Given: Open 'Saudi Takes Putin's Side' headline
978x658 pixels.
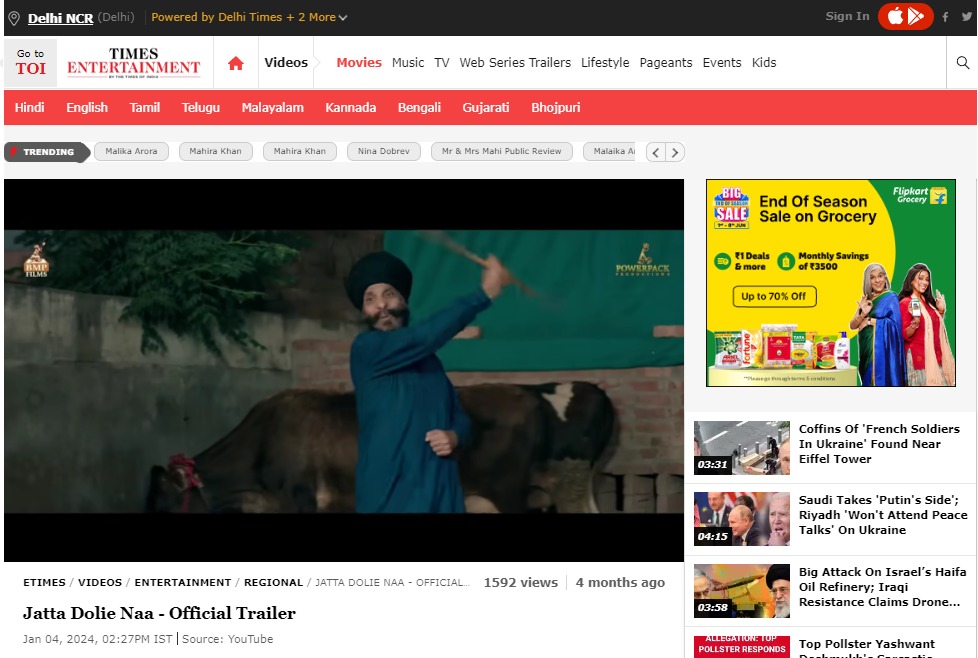Looking at the screenshot, I should 883,515.
